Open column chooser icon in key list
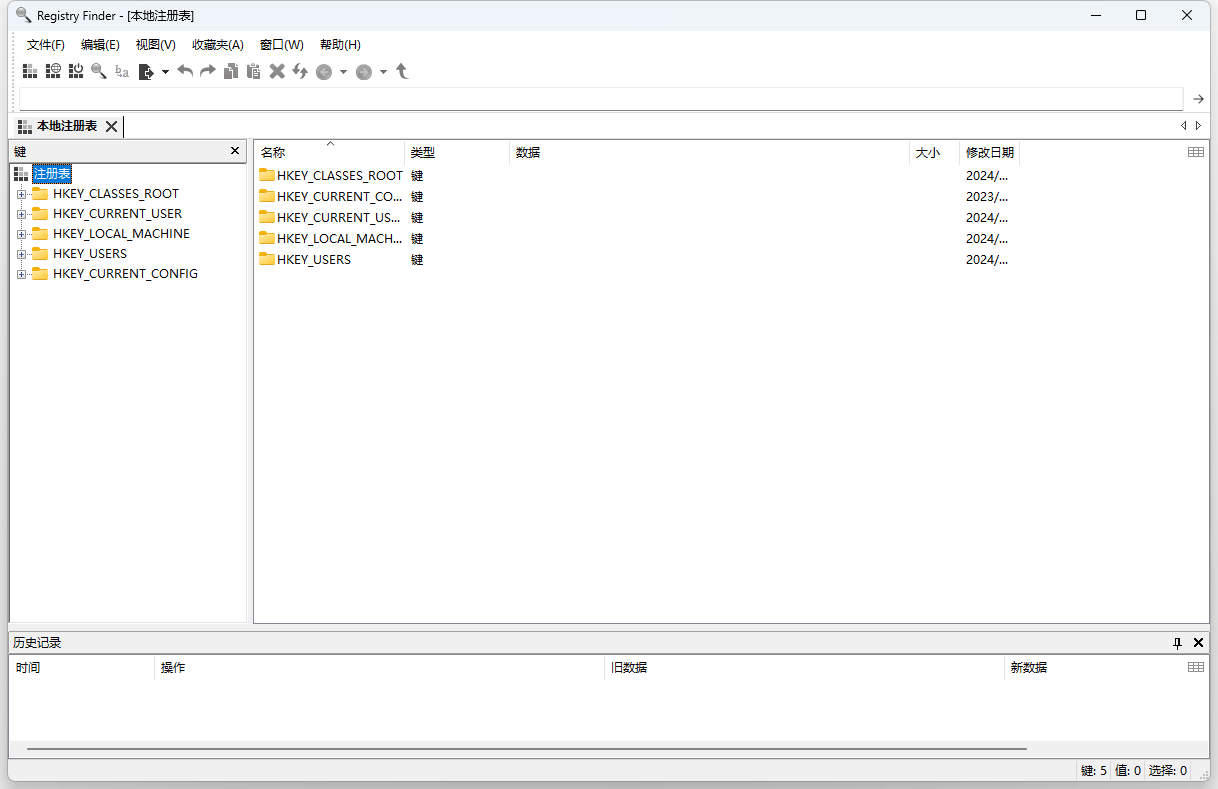This screenshot has height=789, width=1218. click(1196, 152)
